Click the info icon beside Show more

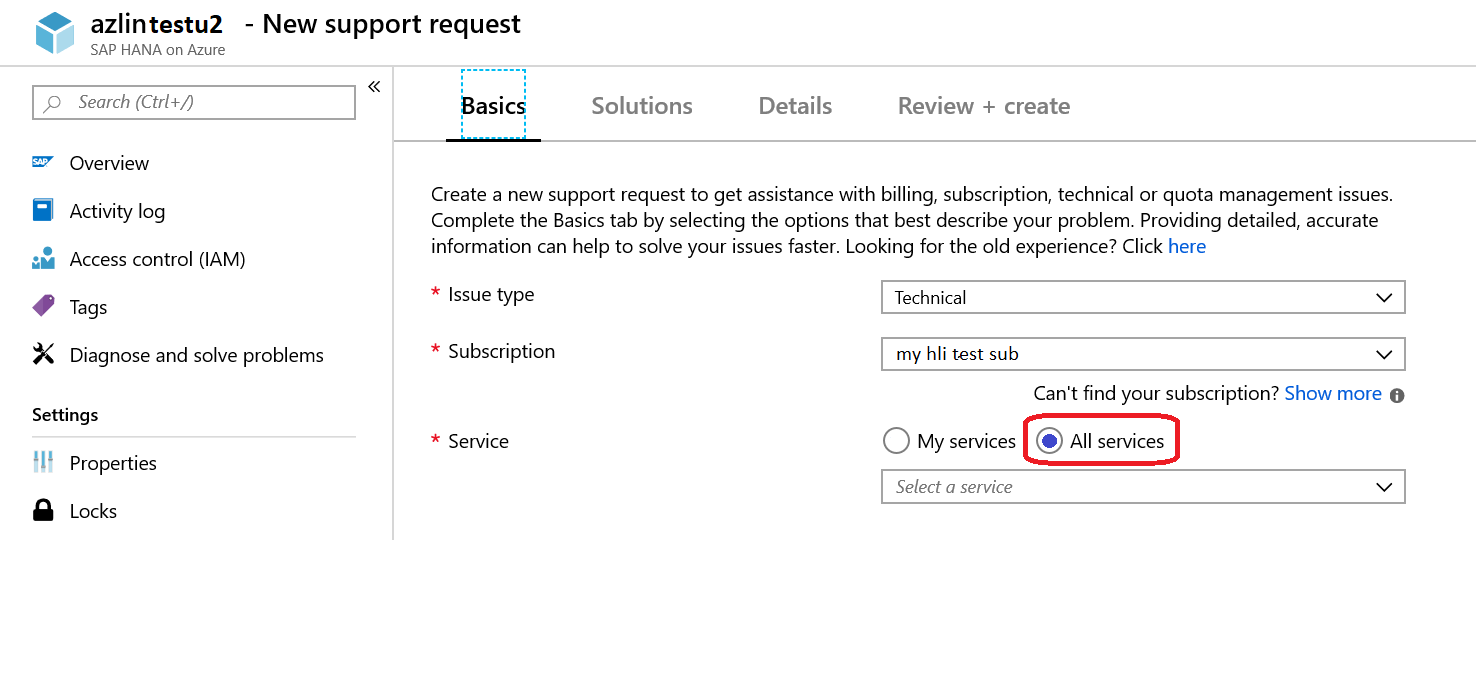point(1397,395)
